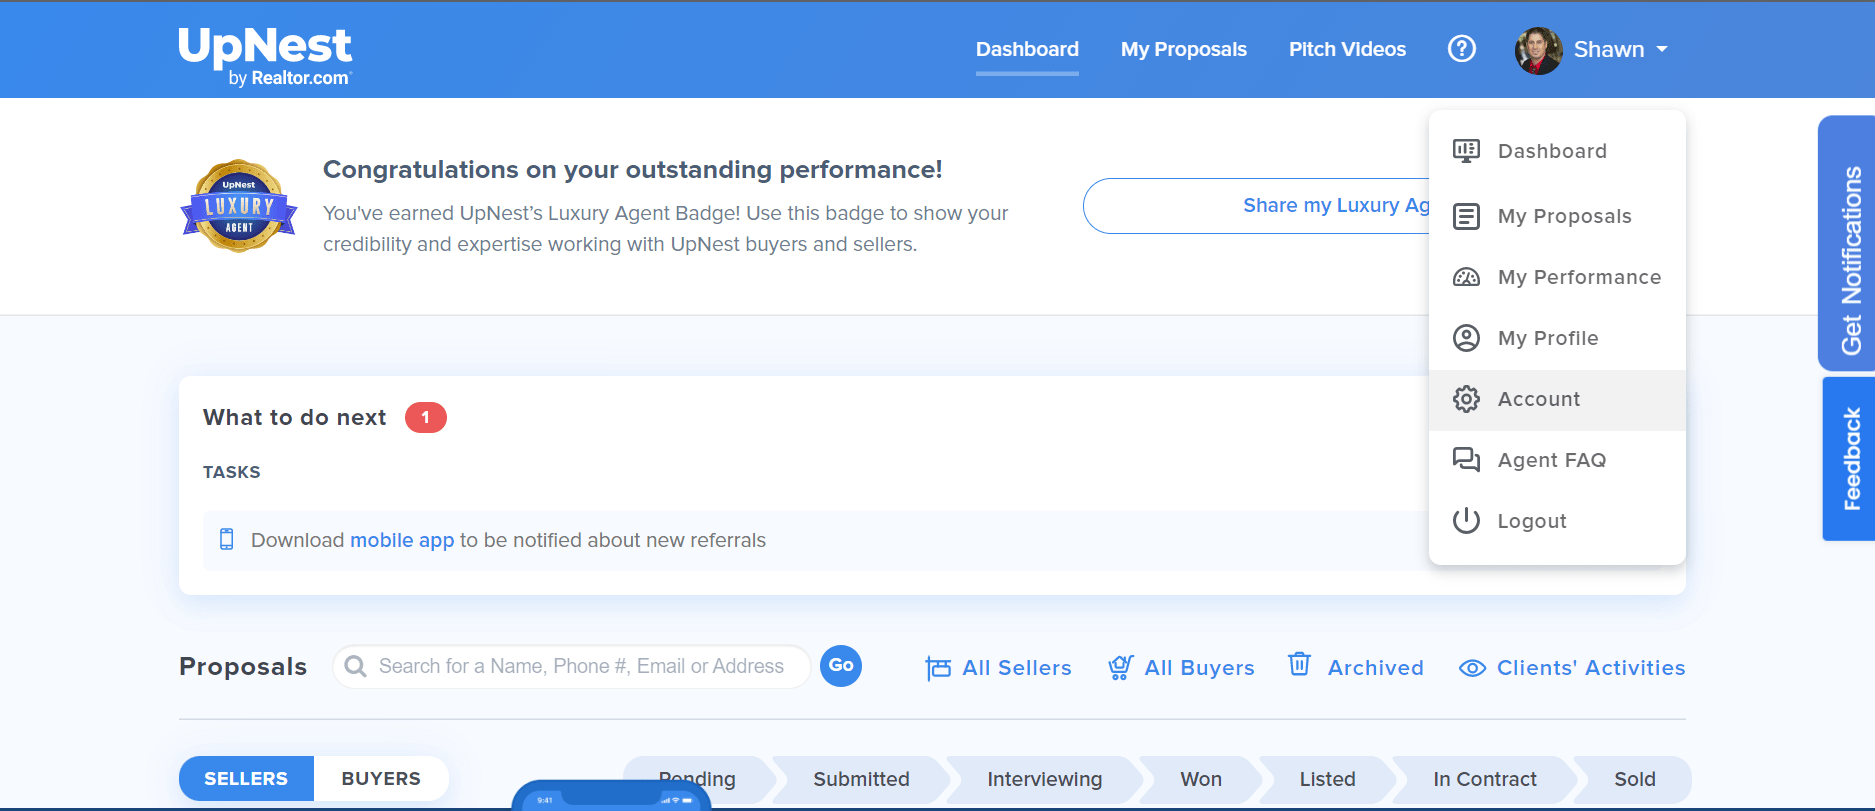Open the Feedback side tab
This screenshot has width=1875, height=811.
(x=1849, y=459)
